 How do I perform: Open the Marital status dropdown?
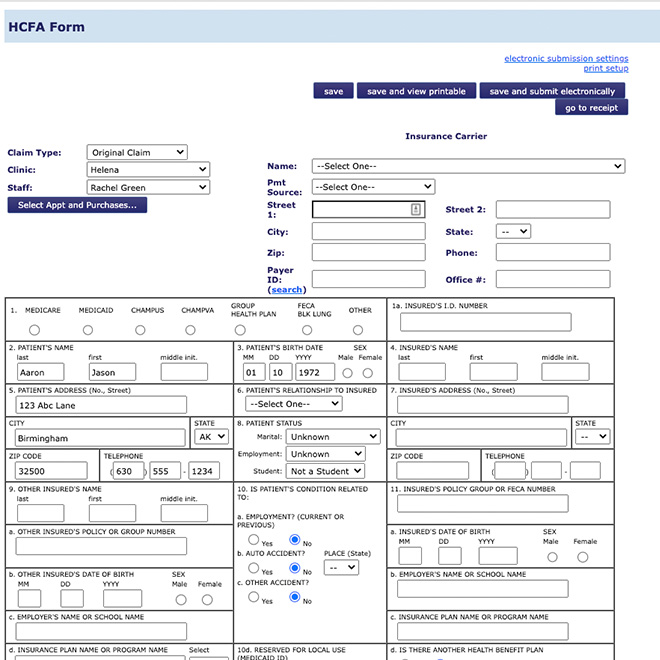click(333, 436)
